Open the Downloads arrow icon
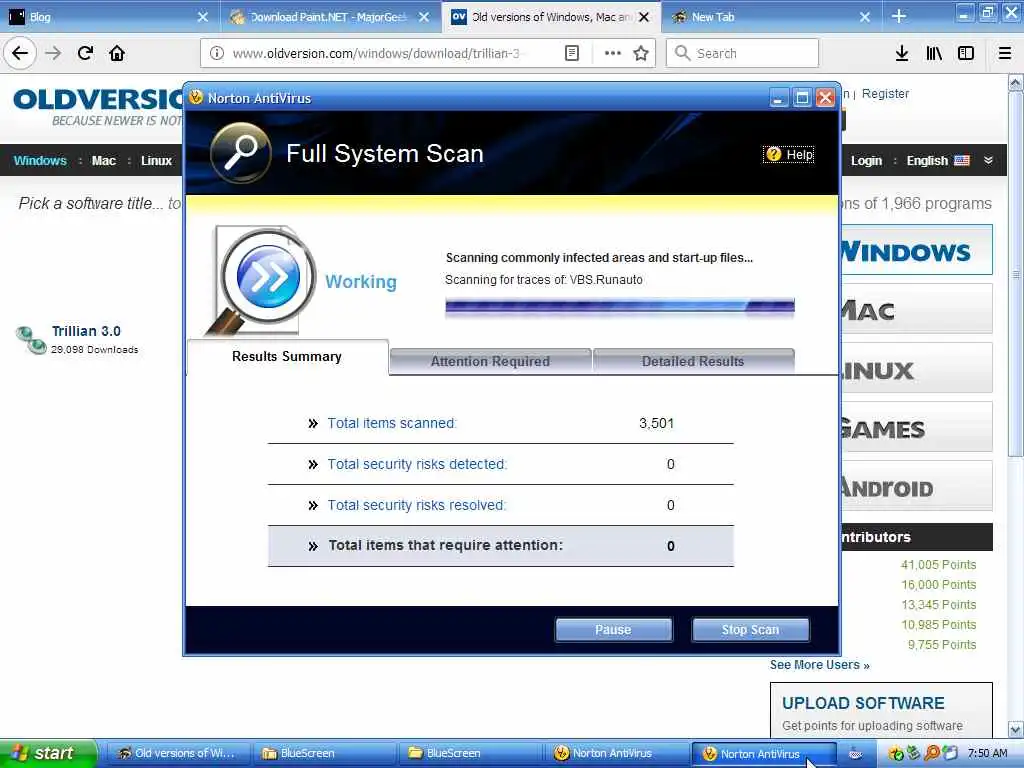This screenshot has height=768, width=1024. point(902,53)
